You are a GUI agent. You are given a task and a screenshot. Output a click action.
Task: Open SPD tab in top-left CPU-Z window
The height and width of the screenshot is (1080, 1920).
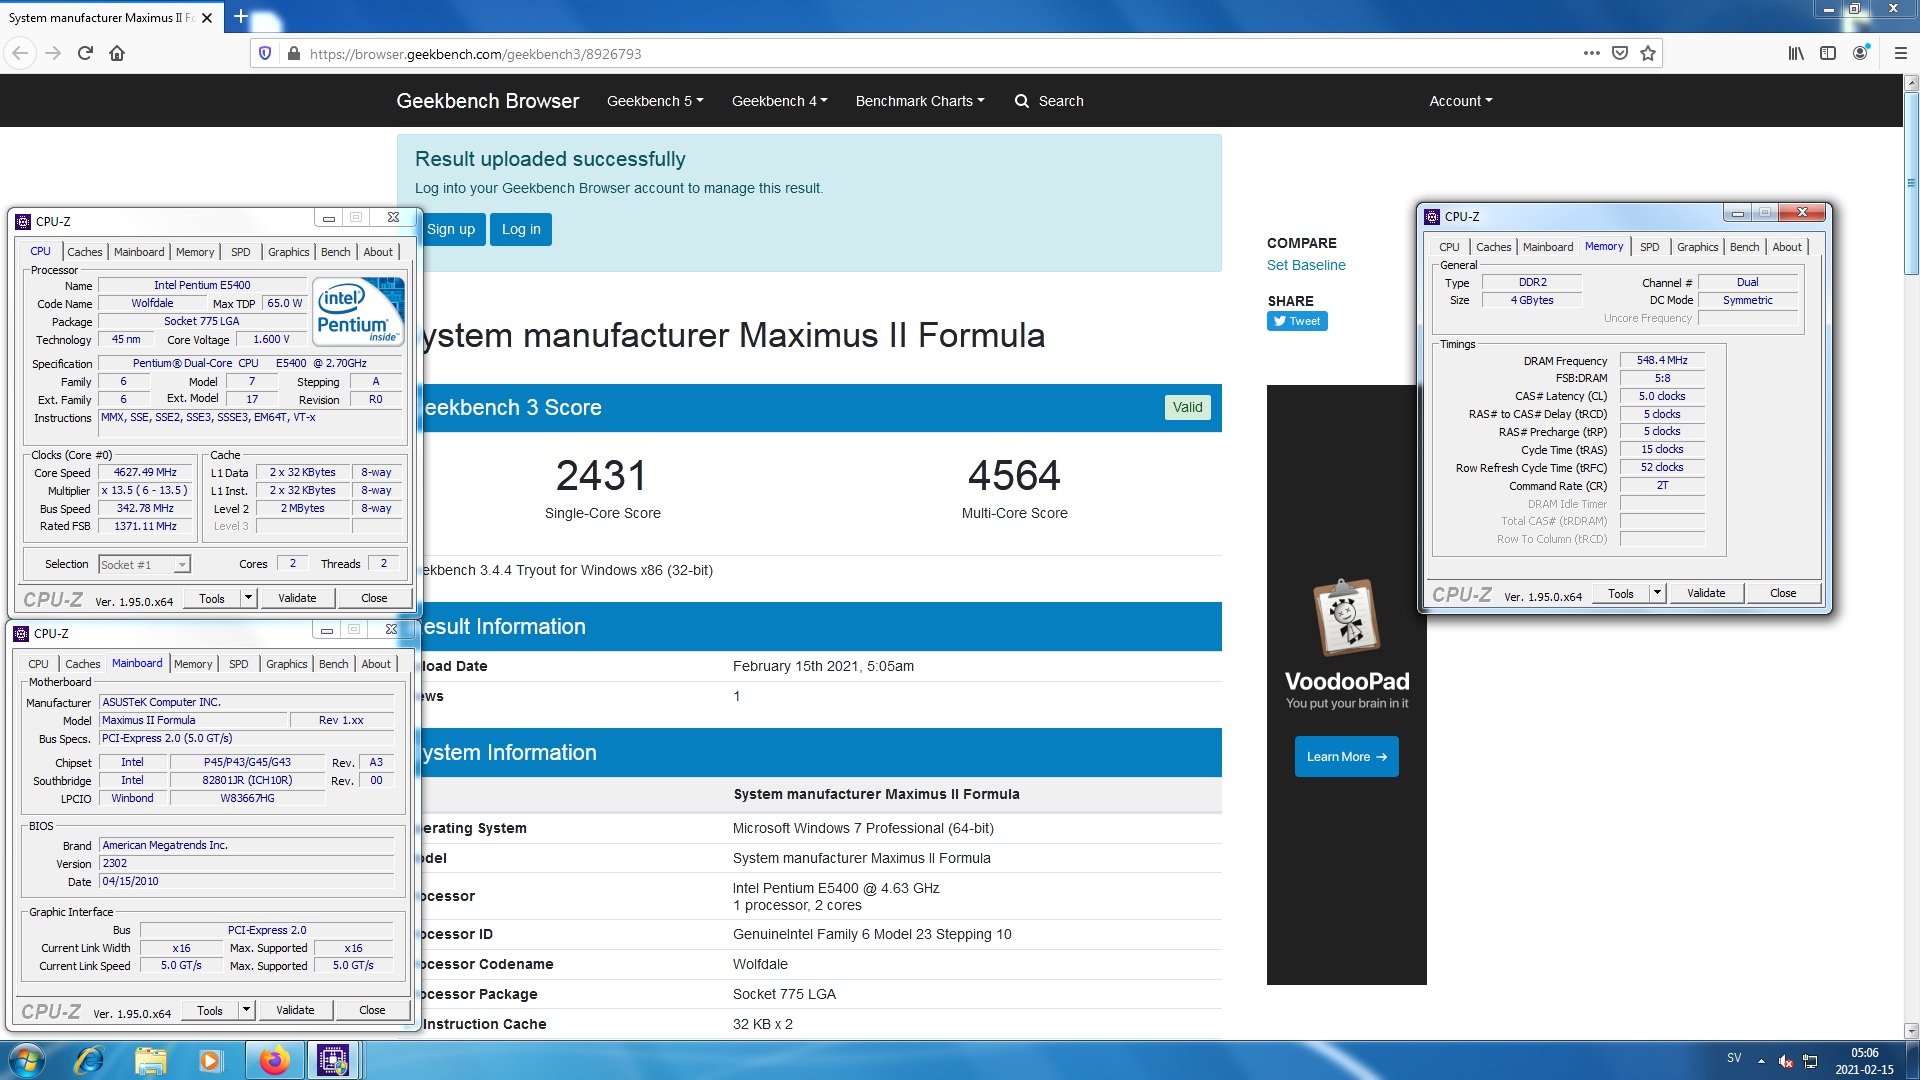pyautogui.click(x=240, y=252)
